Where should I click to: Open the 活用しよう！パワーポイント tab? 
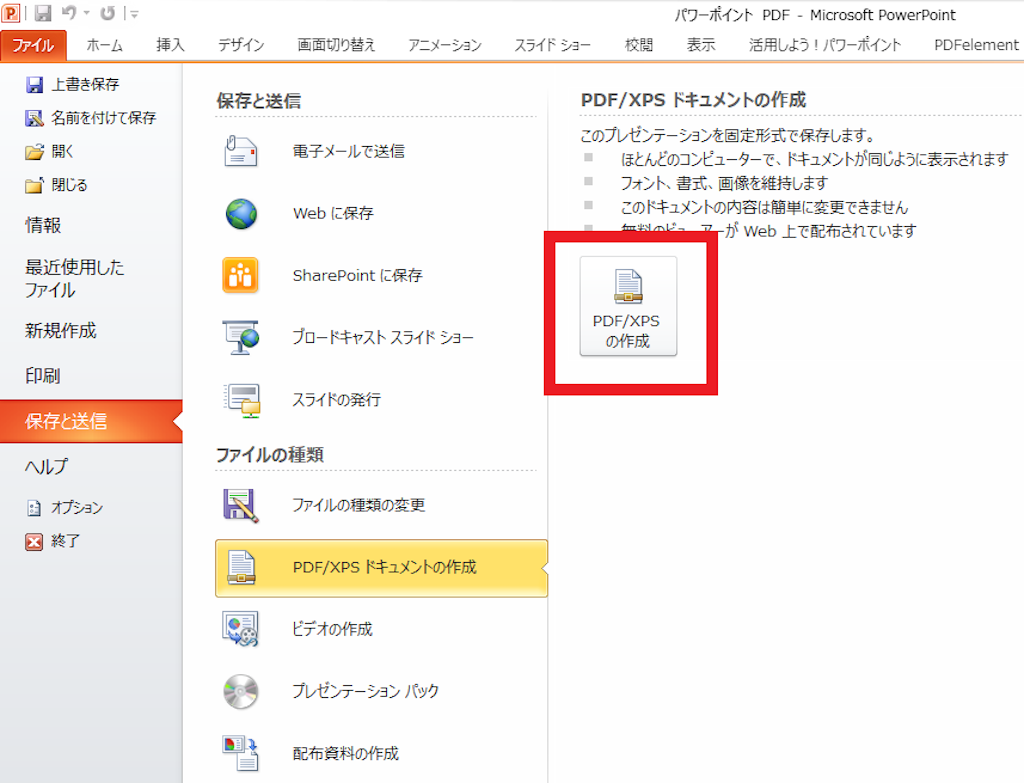tap(825, 45)
